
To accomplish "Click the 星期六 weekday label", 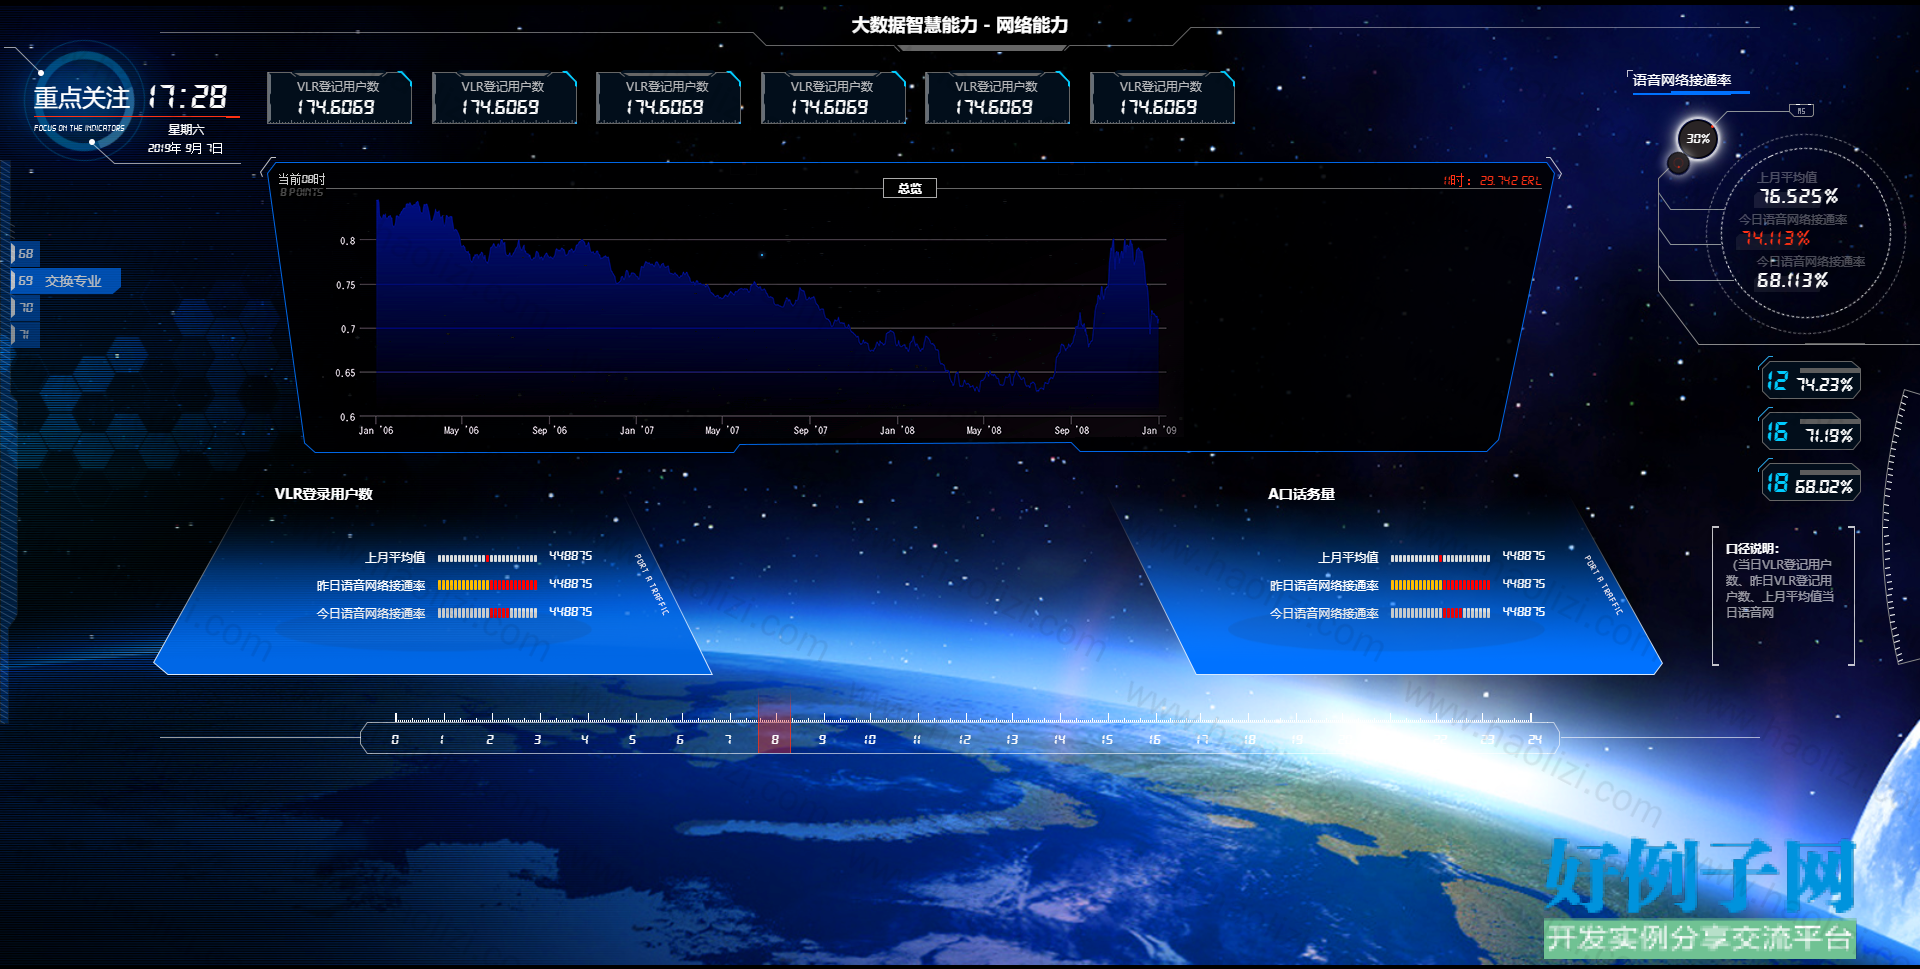I will (x=186, y=130).
